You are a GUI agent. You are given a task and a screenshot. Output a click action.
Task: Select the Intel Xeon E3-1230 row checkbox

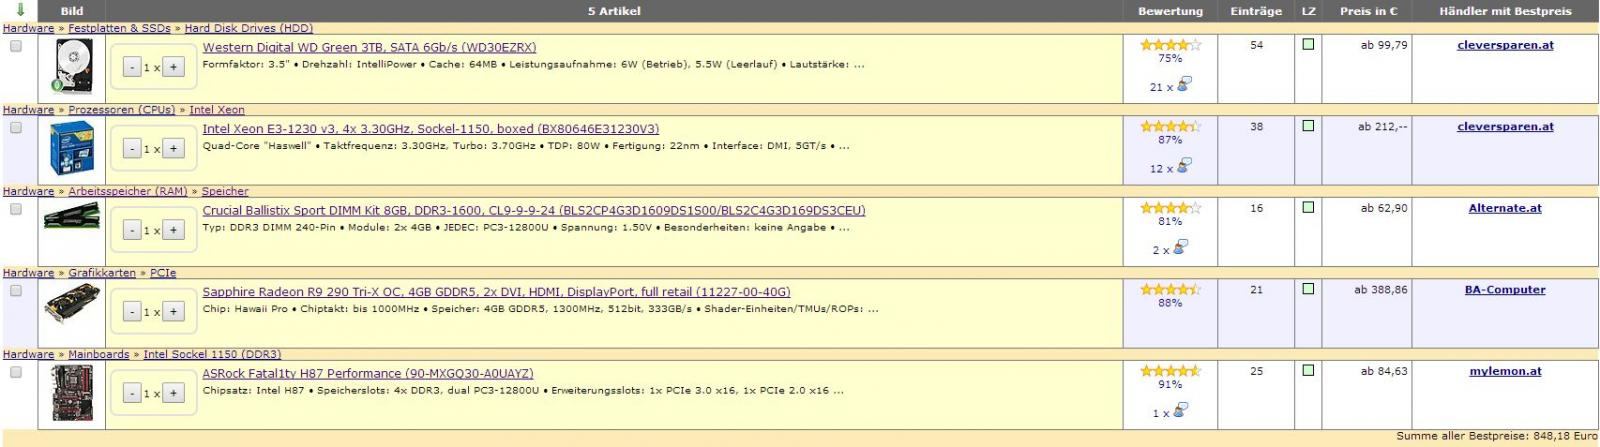[x=16, y=128]
